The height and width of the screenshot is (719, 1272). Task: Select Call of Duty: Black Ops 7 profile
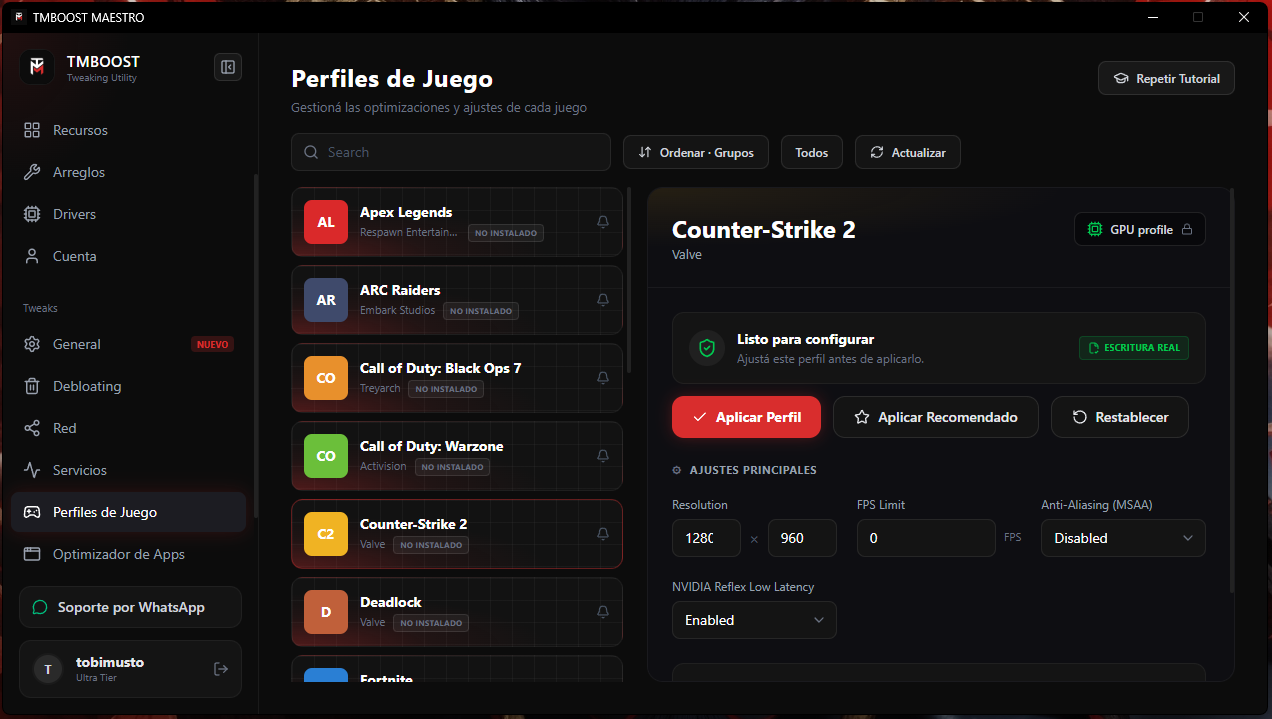[457, 378]
